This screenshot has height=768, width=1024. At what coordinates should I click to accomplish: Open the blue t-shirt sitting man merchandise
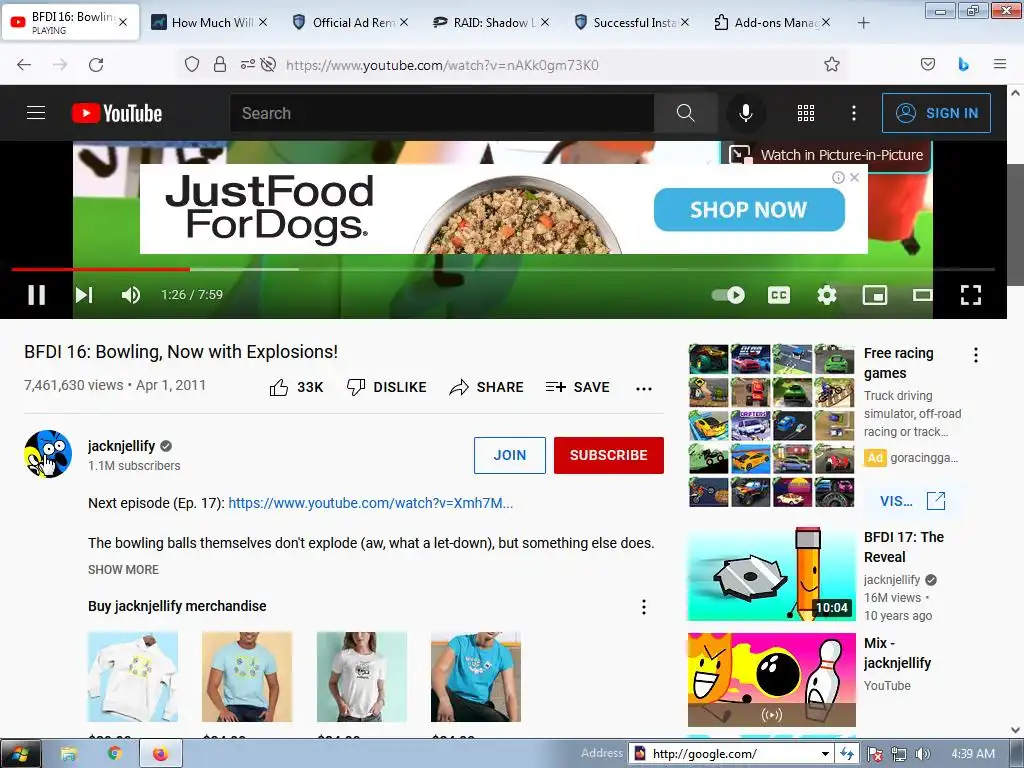click(x=476, y=677)
